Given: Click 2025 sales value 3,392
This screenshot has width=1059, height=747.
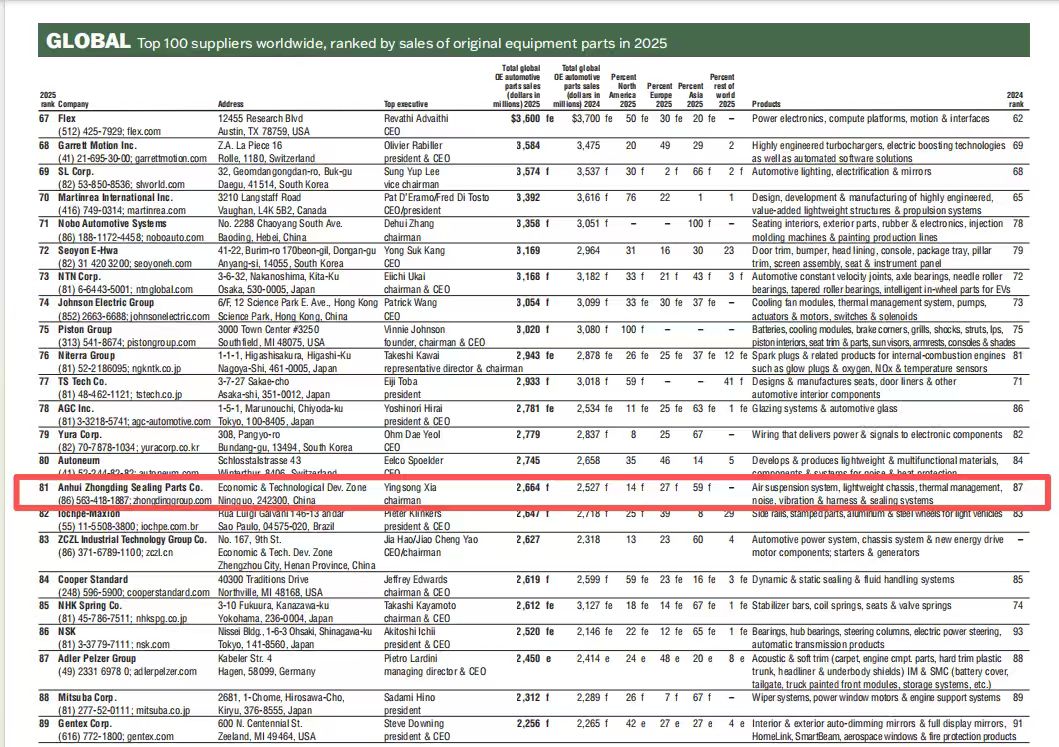Looking at the screenshot, I should (528, 198).
